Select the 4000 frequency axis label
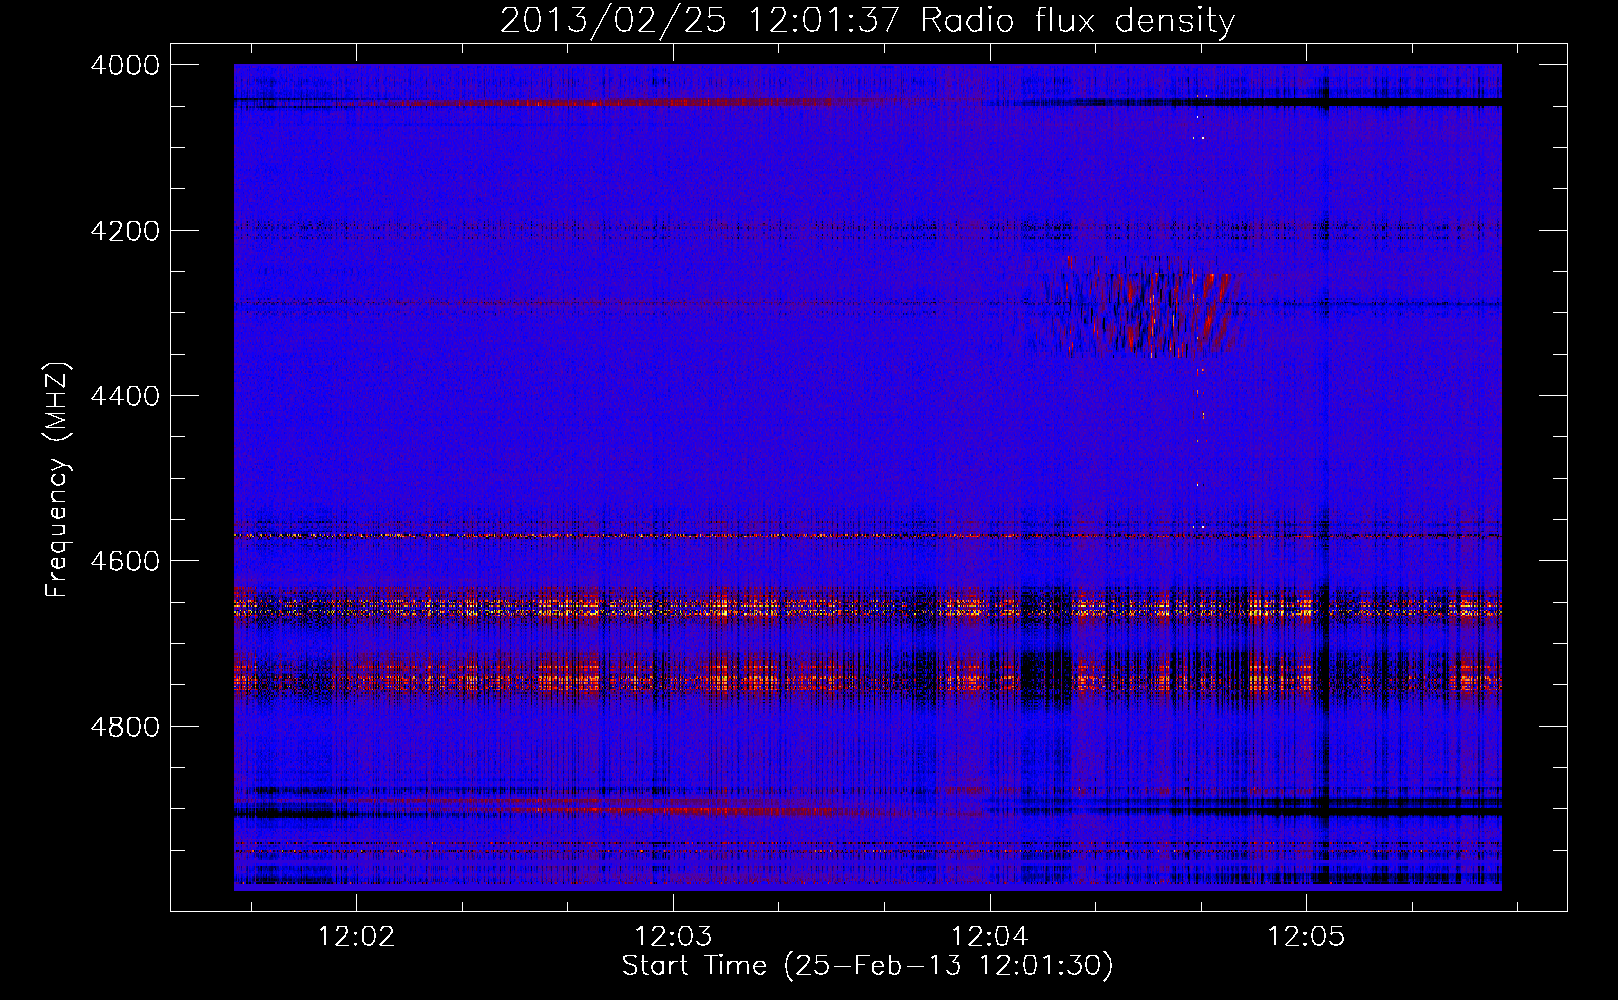1618x1000 pixels. [x=125, y=65]
